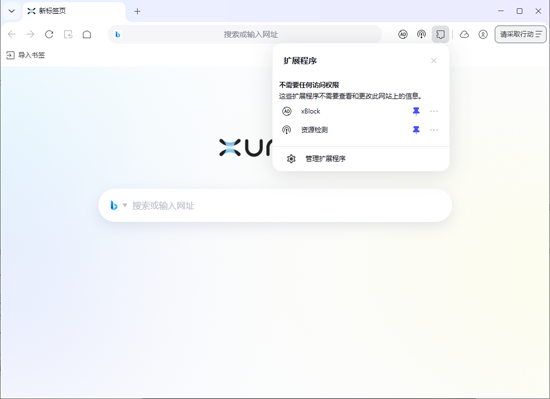Open the resource detection toolbar icon
This screenshot has height=399, width=550.
coord(421,34)
